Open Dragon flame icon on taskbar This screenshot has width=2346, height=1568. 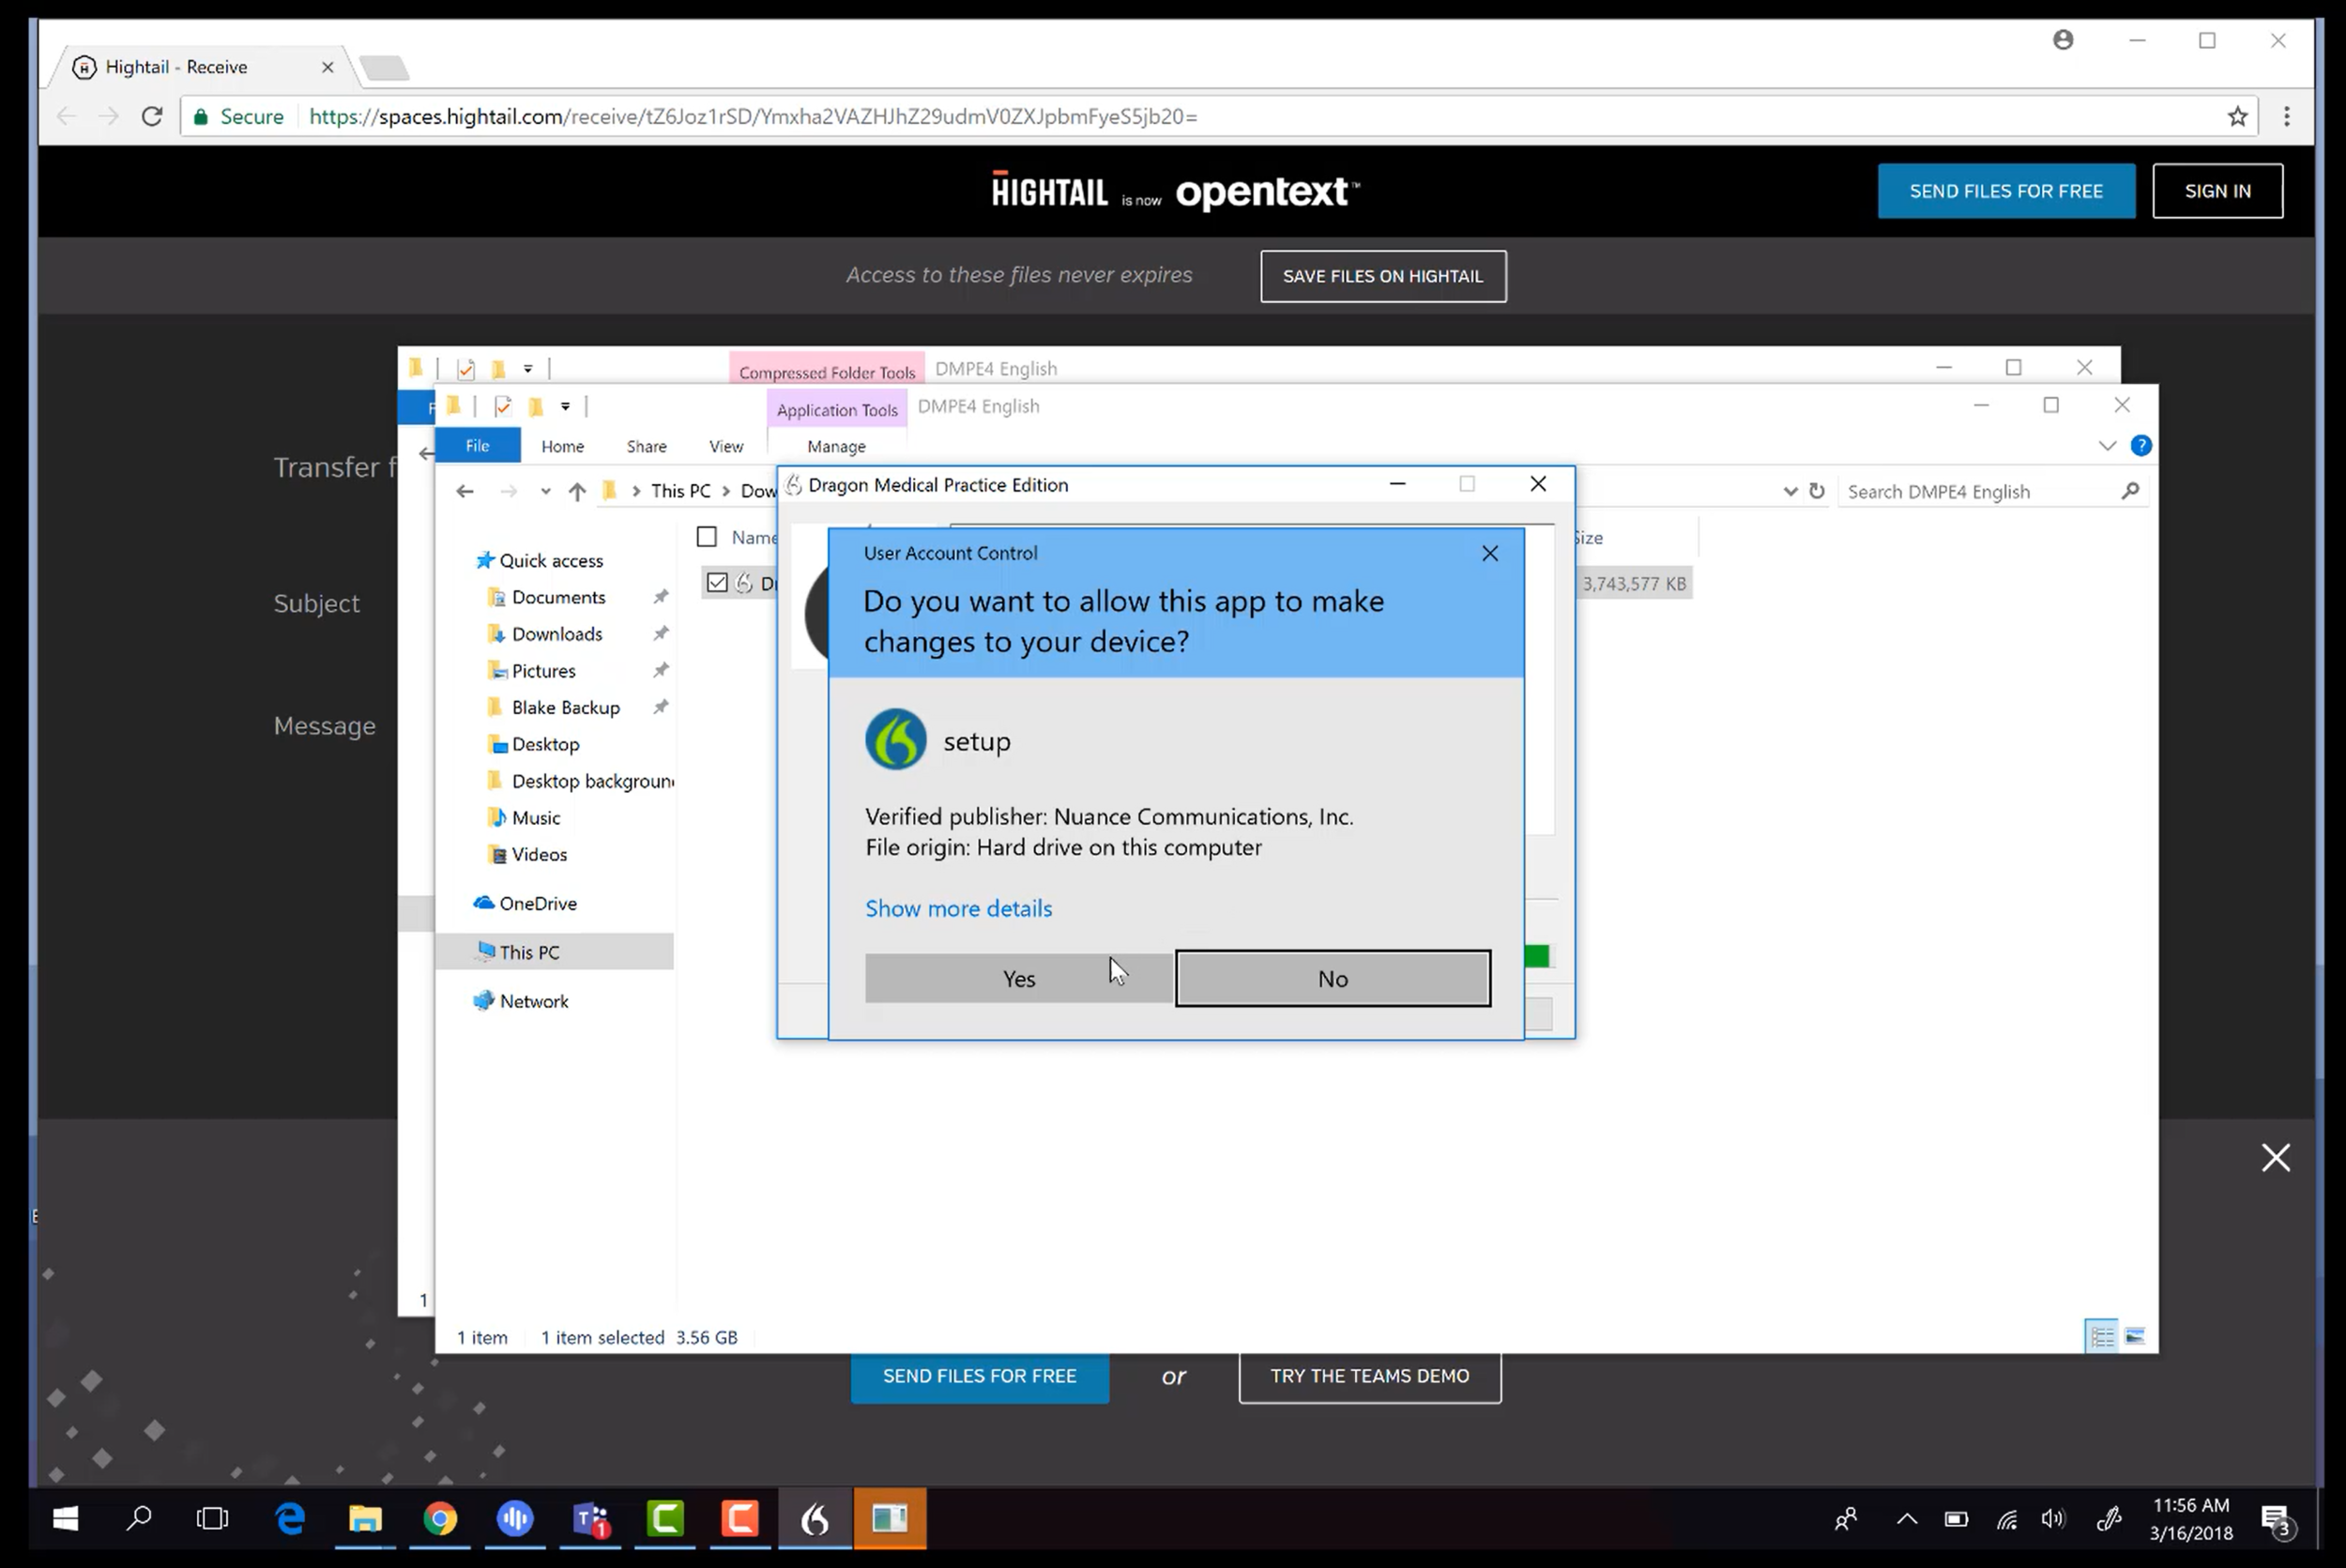pyautogui.click(x=815, y=1519)
